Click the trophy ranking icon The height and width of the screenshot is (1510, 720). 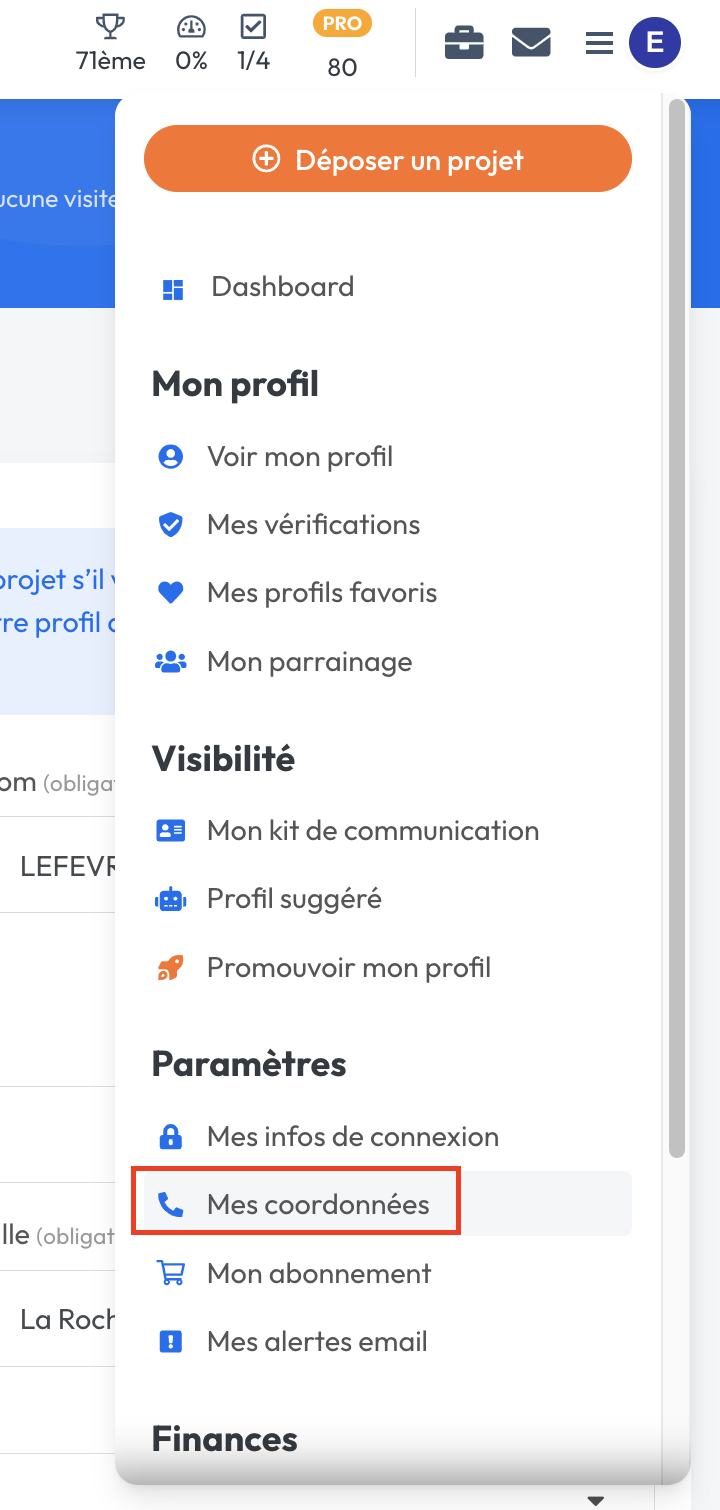tap(109, 26)
